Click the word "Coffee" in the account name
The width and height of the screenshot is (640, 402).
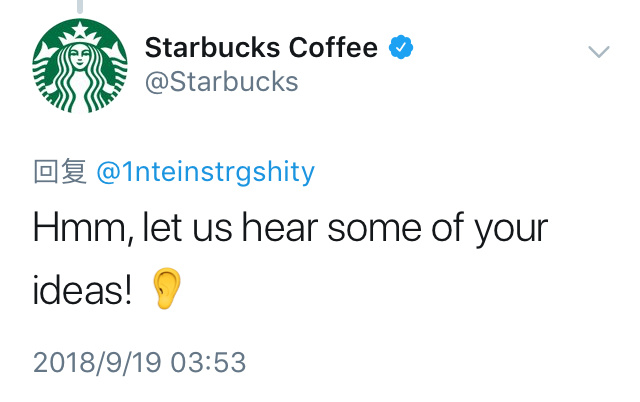[333, 47]
